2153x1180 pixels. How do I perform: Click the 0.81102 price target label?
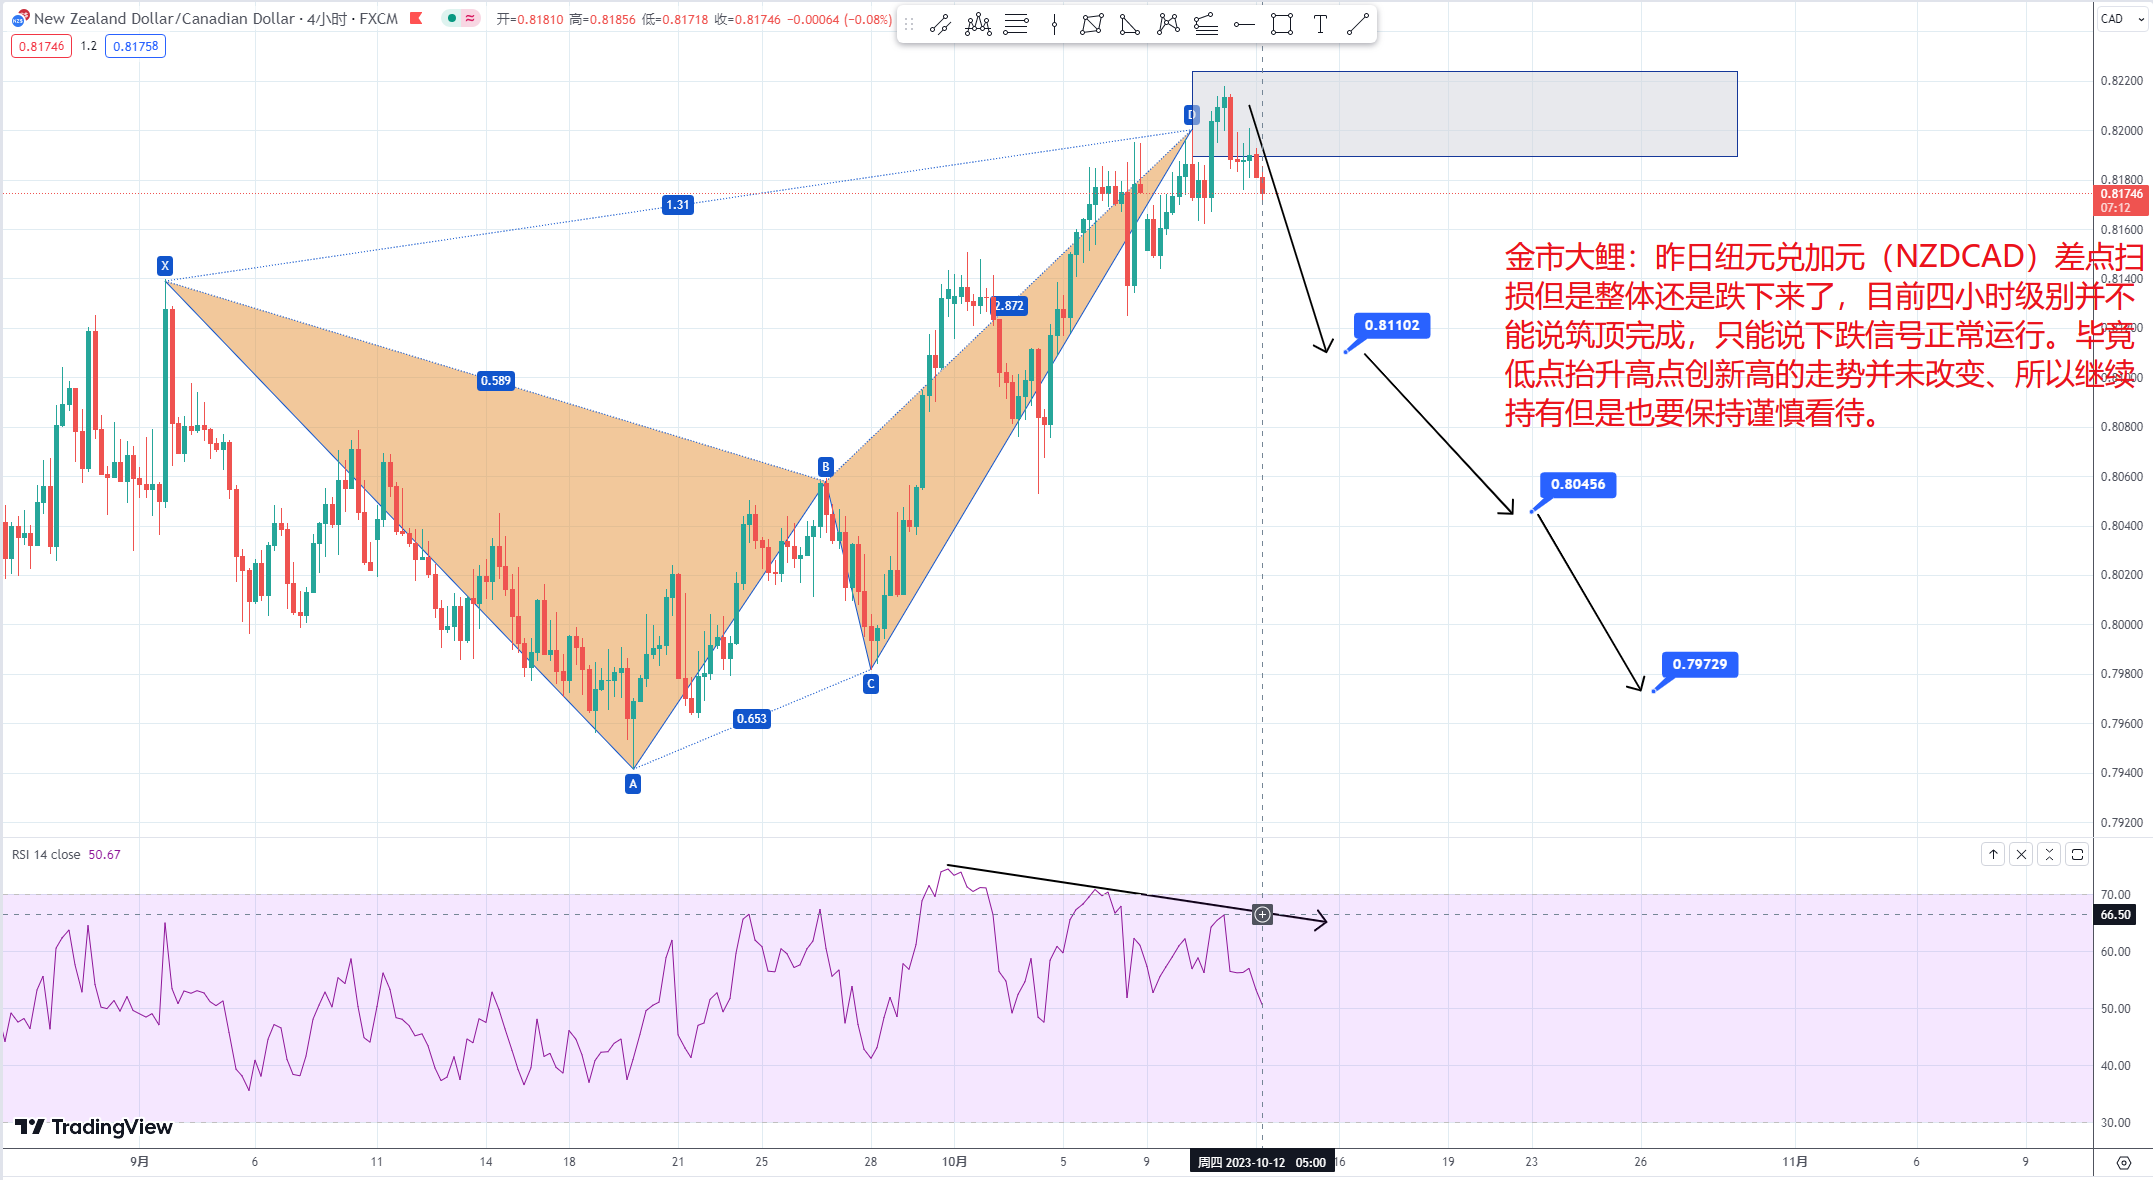pyautogui.click(x=1392, y=325)
